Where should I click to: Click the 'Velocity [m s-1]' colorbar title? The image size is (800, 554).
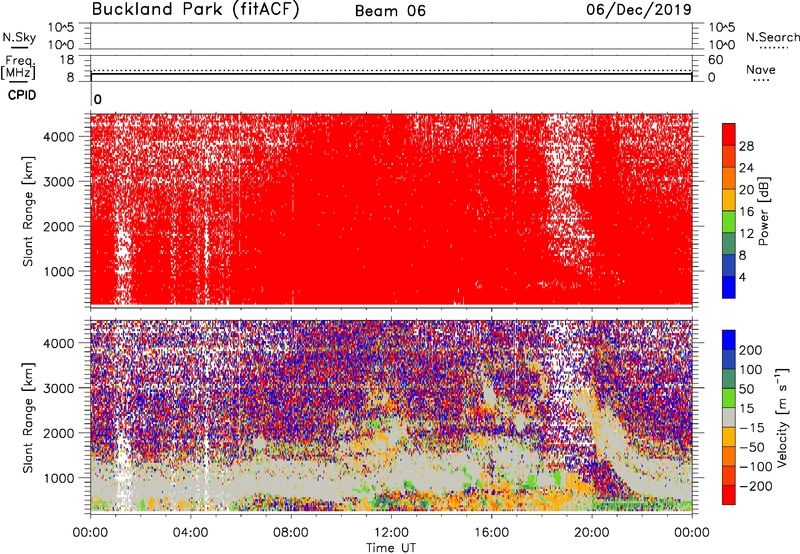coord(783,417)
